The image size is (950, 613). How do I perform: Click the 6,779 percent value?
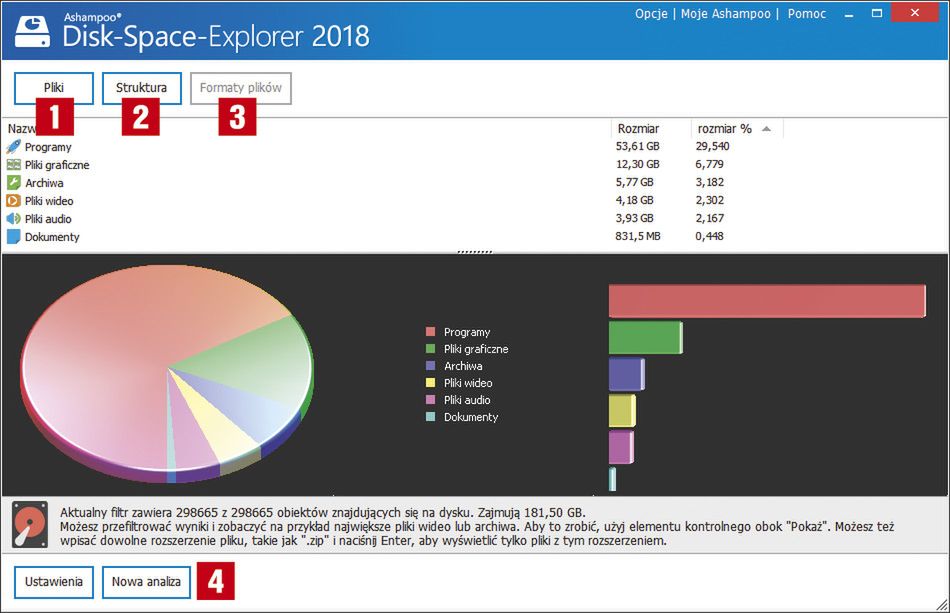coord(709,164)
